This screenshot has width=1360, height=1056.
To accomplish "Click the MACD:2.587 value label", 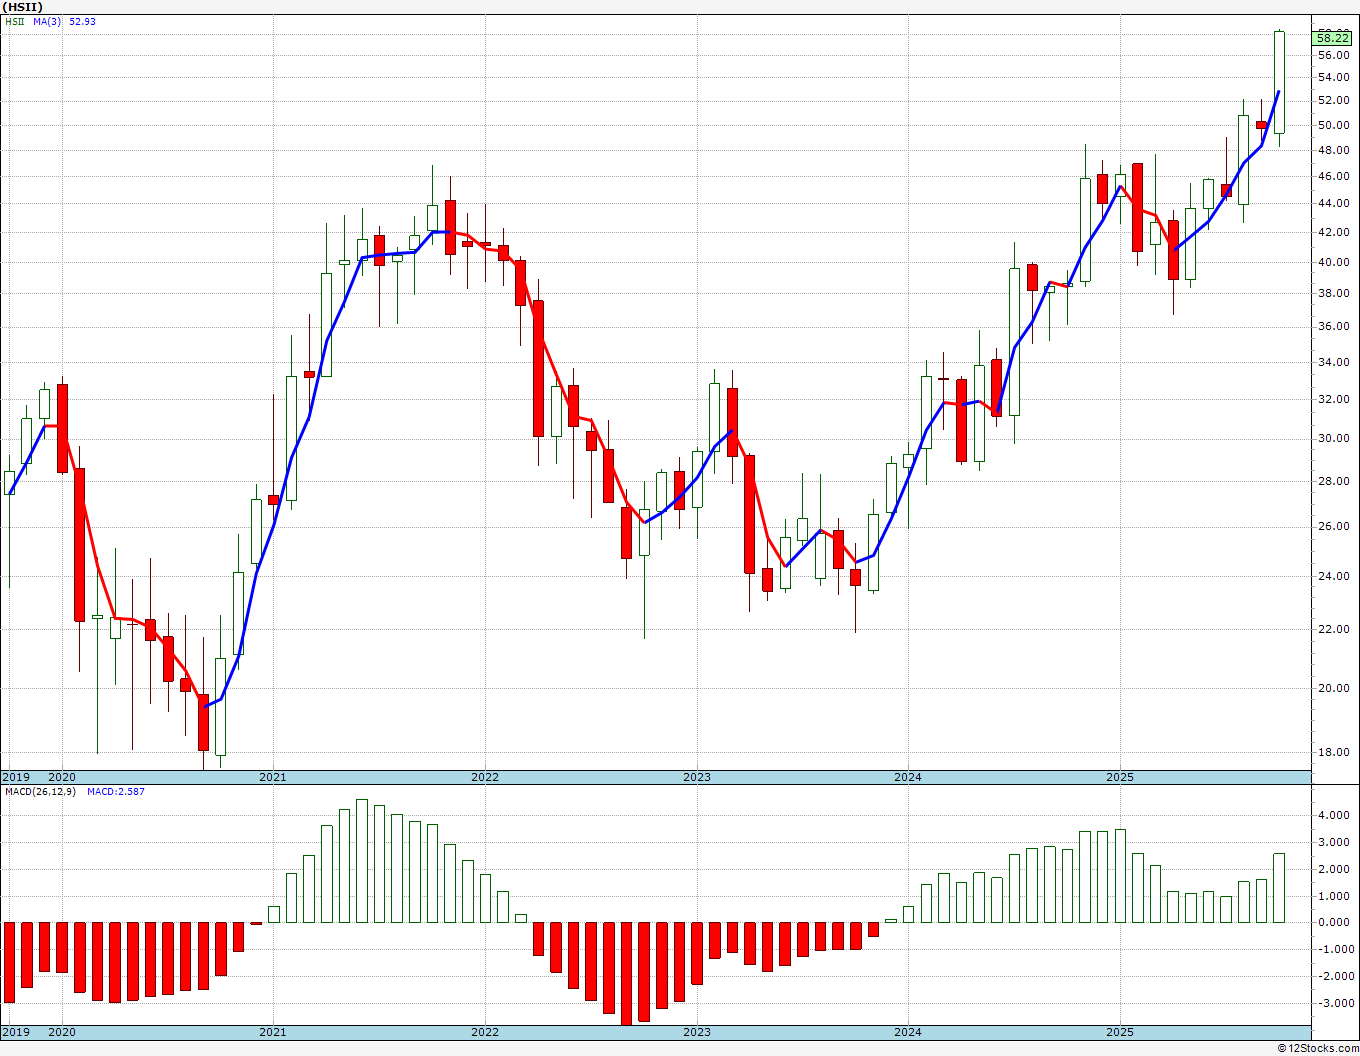I will pyautogui.click(x=115, y=792).
